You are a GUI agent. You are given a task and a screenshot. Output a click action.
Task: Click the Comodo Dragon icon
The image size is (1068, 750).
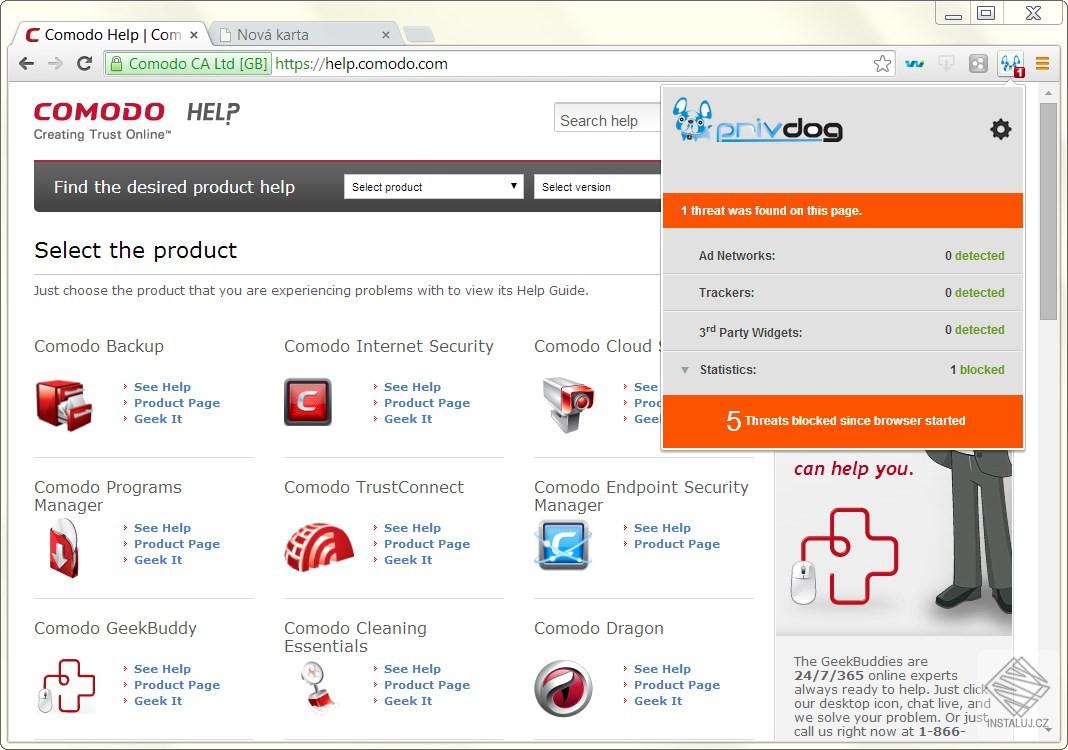[x=563, y=688]
